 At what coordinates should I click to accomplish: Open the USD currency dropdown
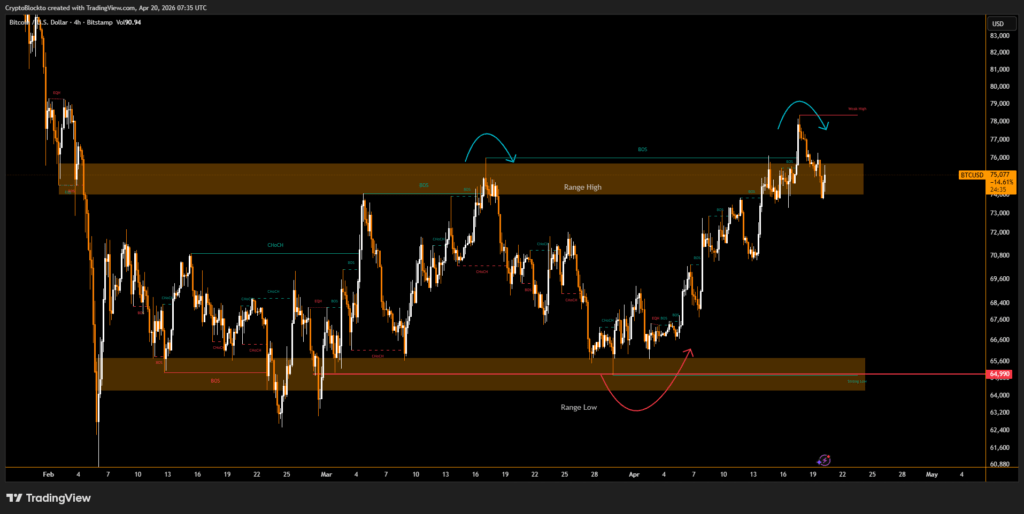click(x=997, y=23)
